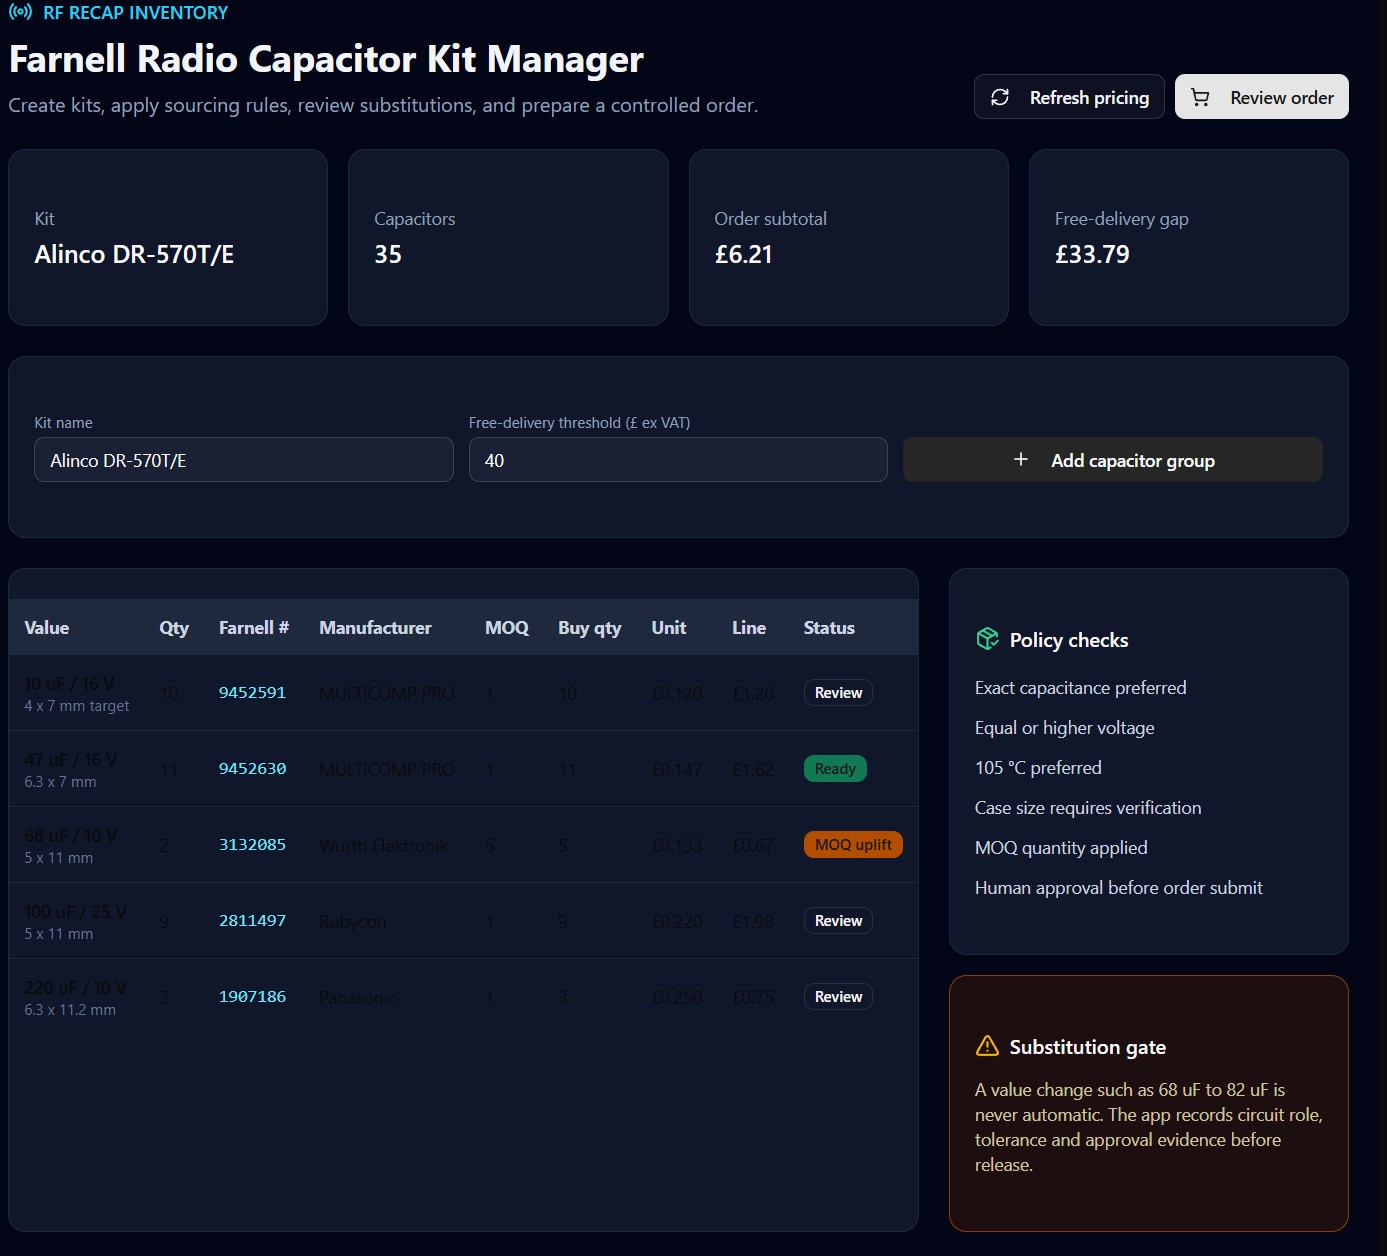Click the Buy qty column header
The height and width of the screenshot is (1256, 1387).
[590, 627]
